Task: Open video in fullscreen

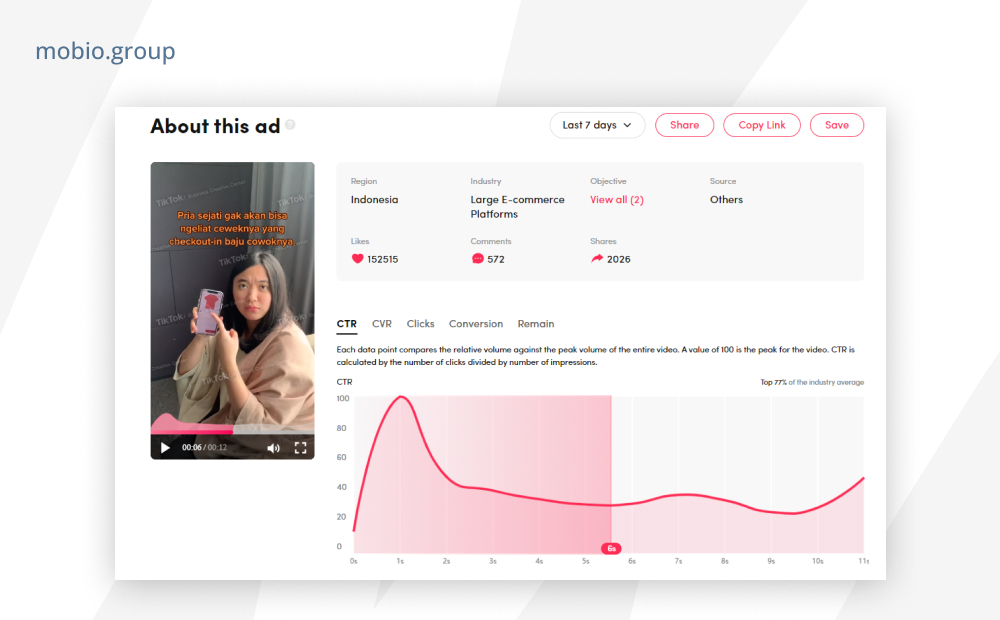Action: 300,448
